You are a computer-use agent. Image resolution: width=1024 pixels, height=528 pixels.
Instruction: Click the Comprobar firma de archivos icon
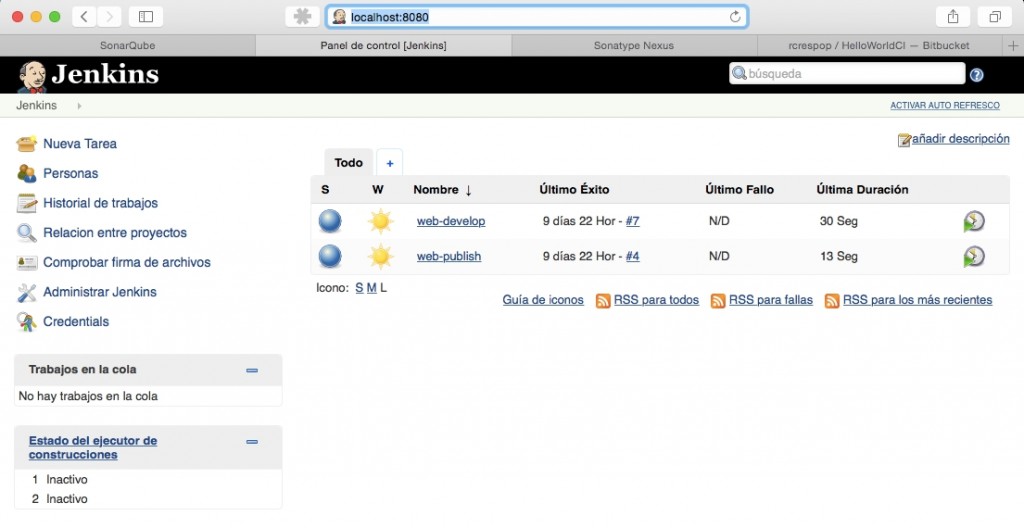pos(27,262)
